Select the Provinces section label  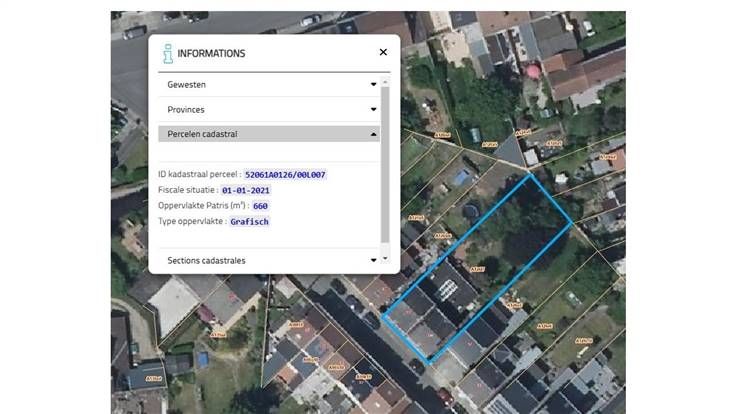click(x=188, y=109)
